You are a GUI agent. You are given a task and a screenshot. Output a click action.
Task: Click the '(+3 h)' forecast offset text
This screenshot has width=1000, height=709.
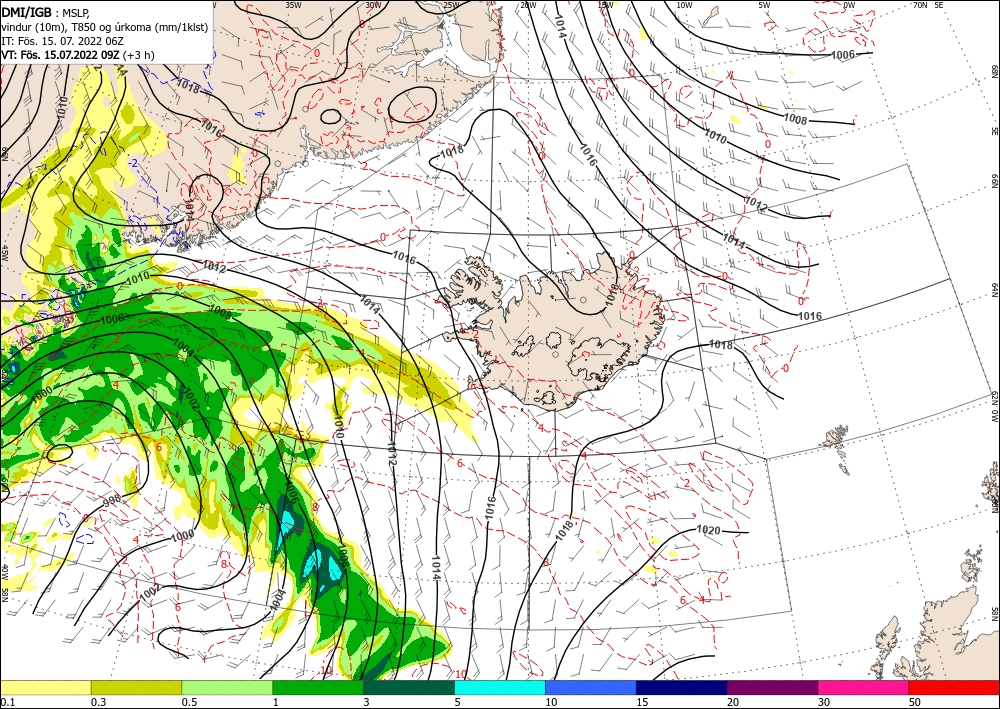138,55
